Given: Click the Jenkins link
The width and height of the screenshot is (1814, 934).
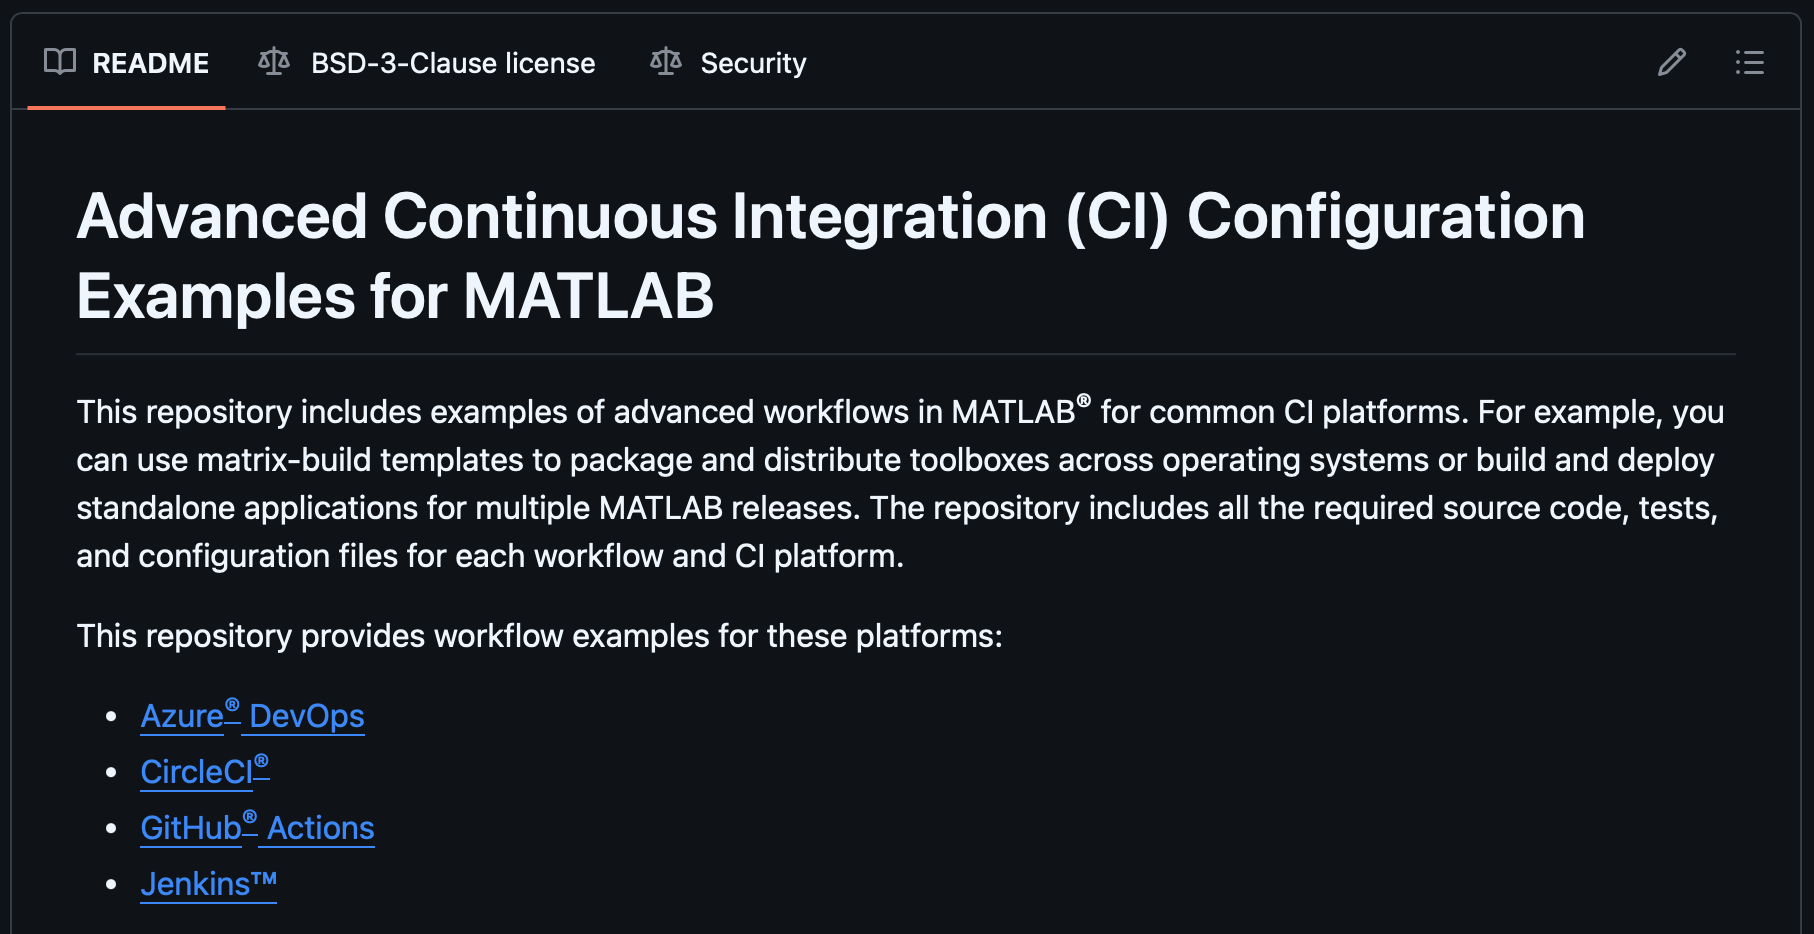Looking at the screenshot, I should (x=208, y=884).
